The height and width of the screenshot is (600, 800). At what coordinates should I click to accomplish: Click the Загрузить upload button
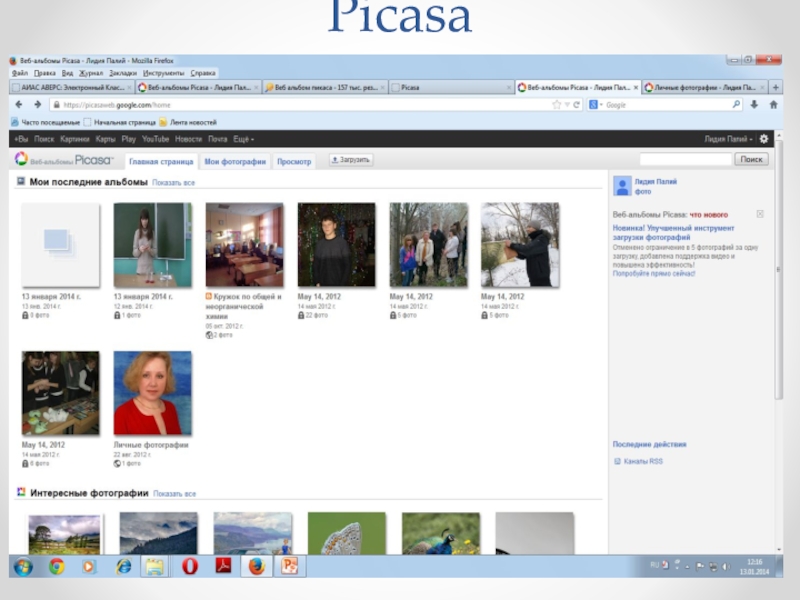351,160
